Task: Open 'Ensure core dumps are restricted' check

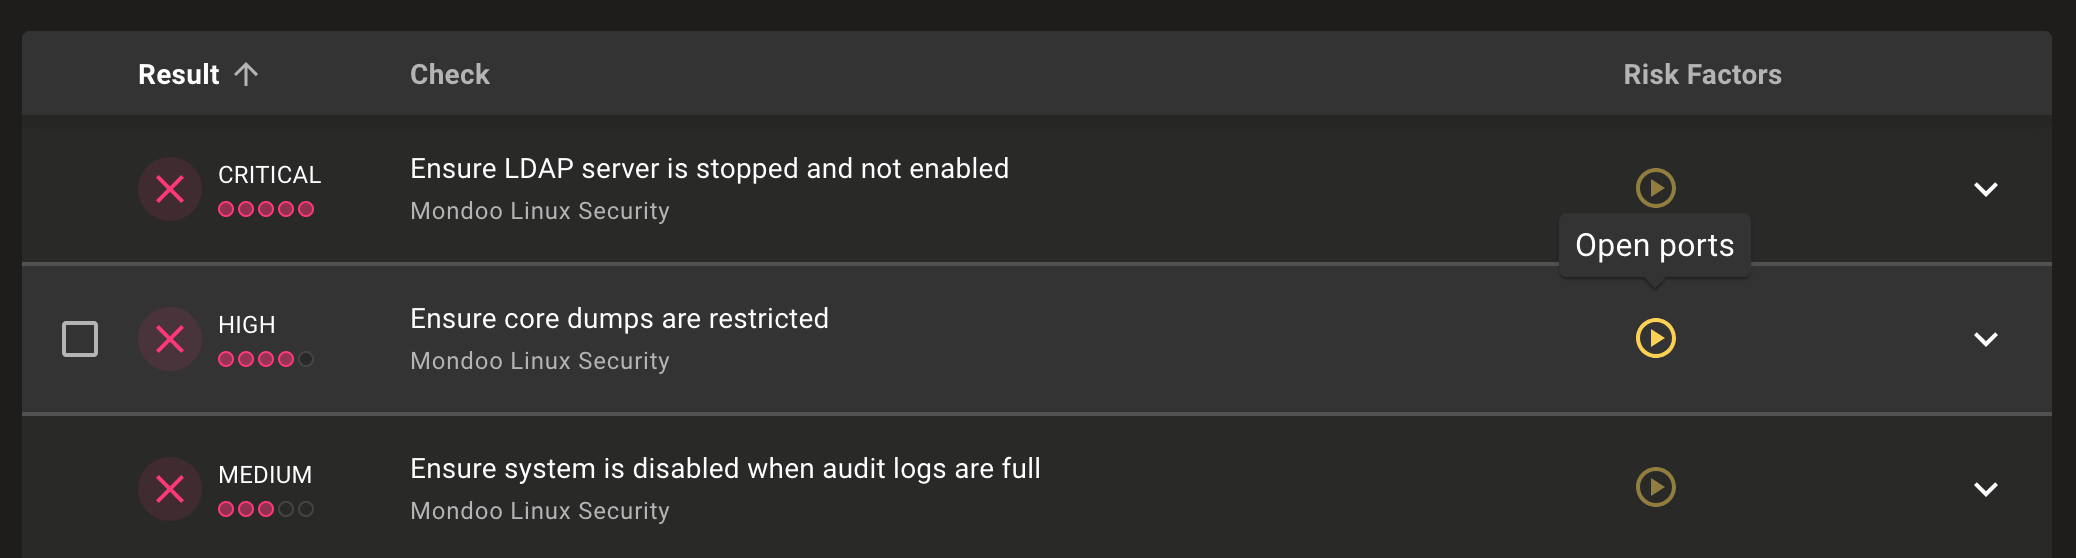Action: 619,319
